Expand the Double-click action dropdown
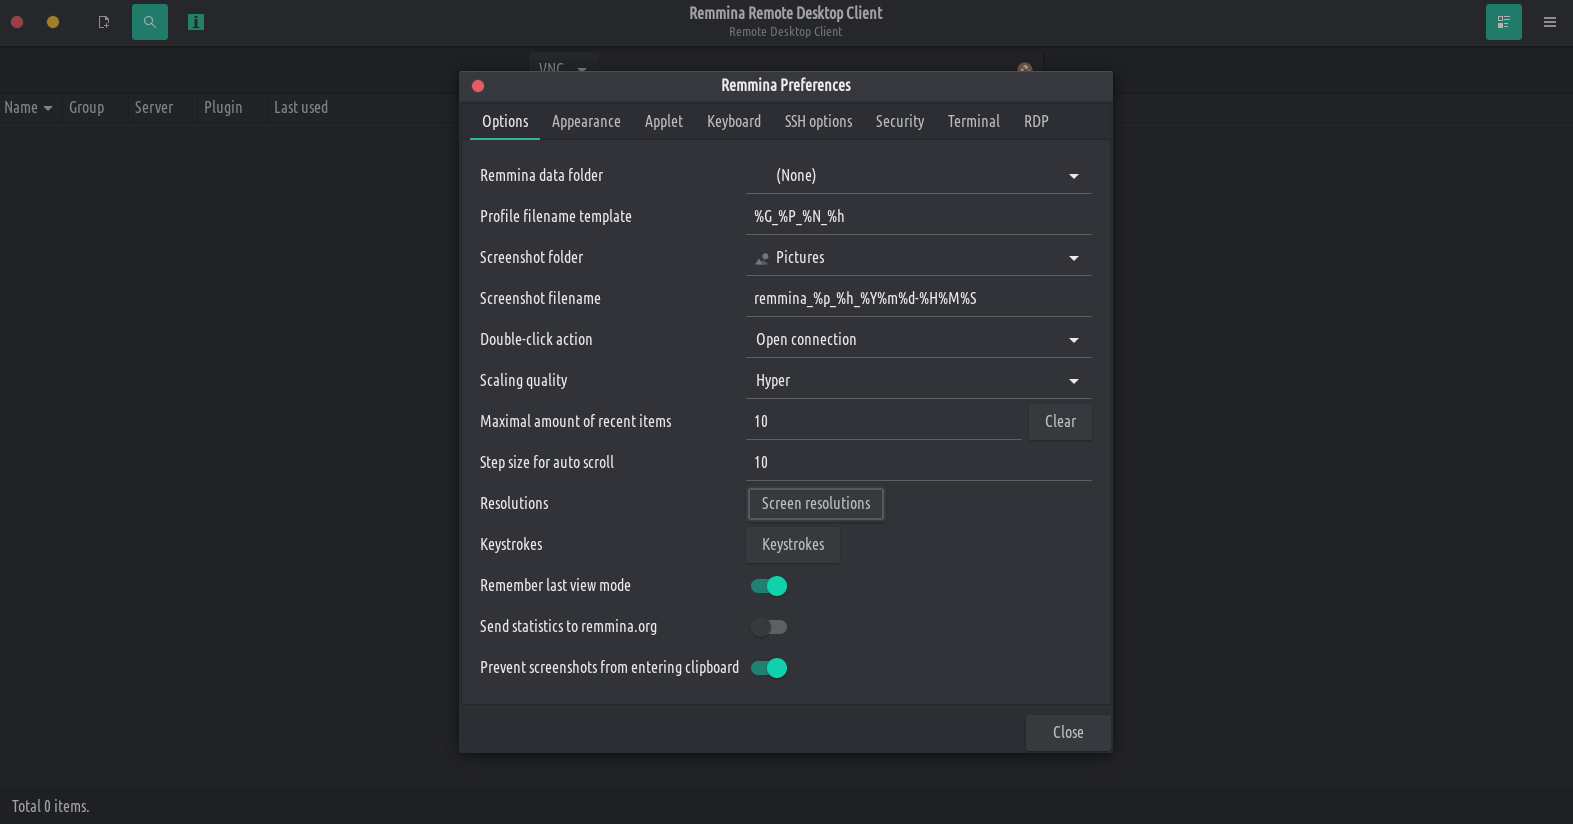Viewport: 1573px width, 824px height. click(919, 340)
